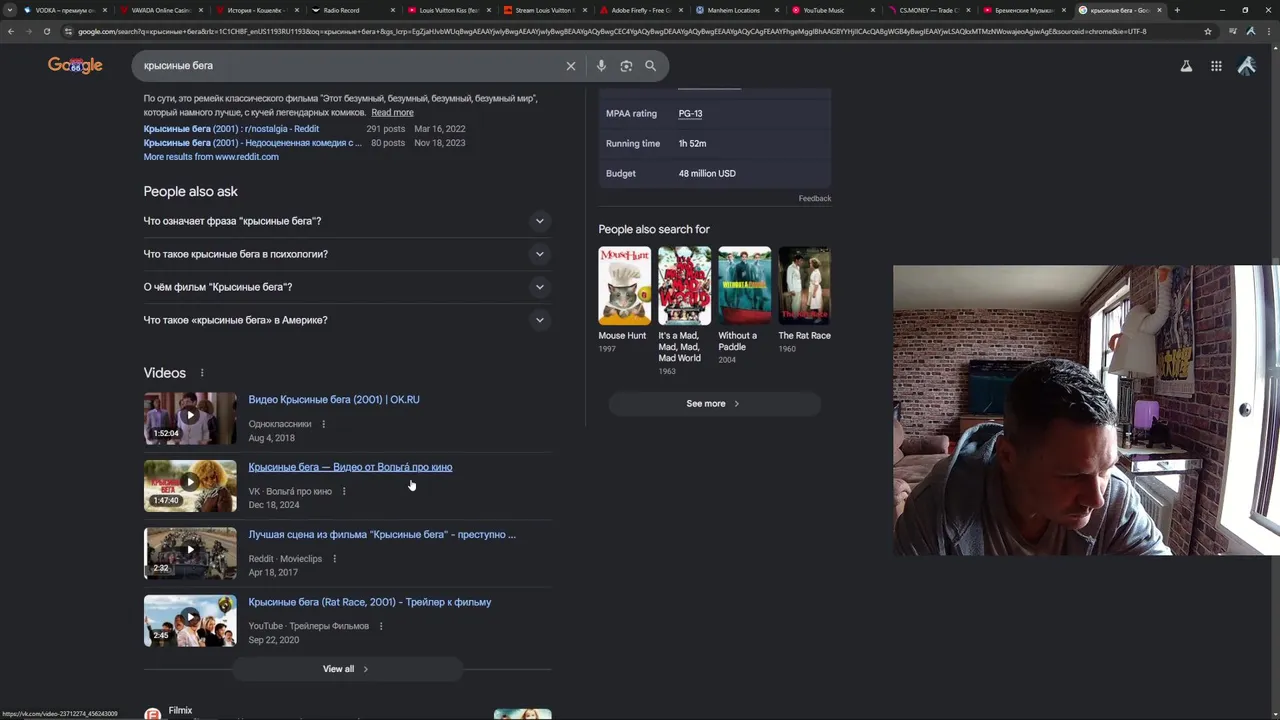Screen dimensions: 1280x720
Task: Open "Недооцененная комедия" Reddit link
Action: [253, 143]
